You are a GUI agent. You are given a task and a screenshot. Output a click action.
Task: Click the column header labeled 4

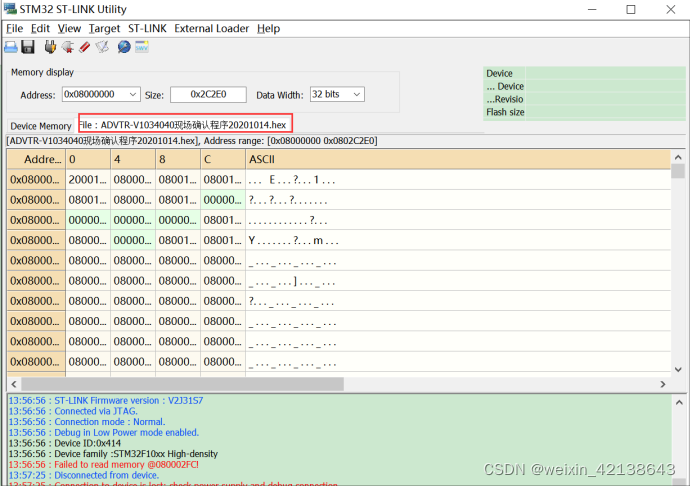[x=133, y=159]
